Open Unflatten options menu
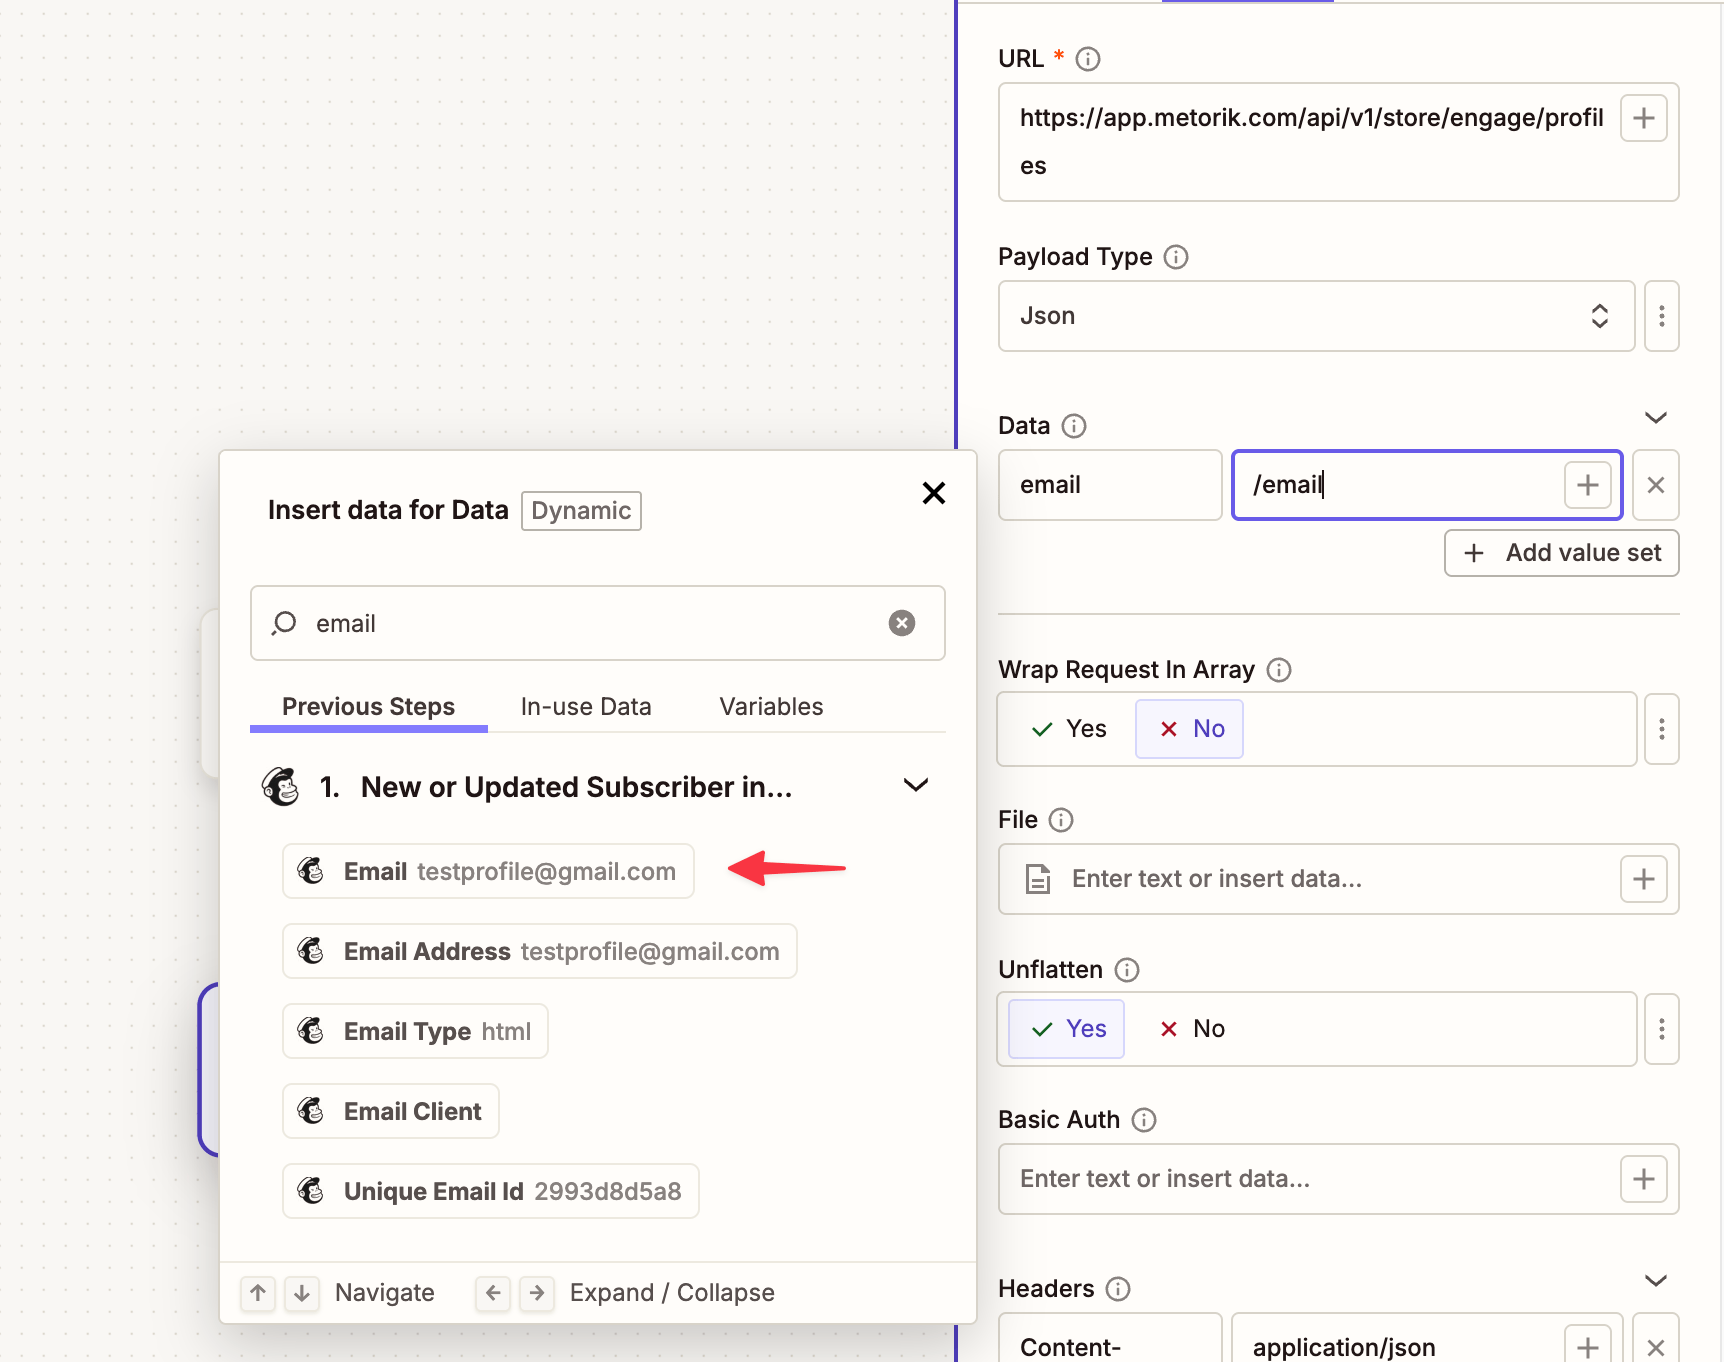This screenshot has height=1362, width=1724. (x=1661, y=1029)
